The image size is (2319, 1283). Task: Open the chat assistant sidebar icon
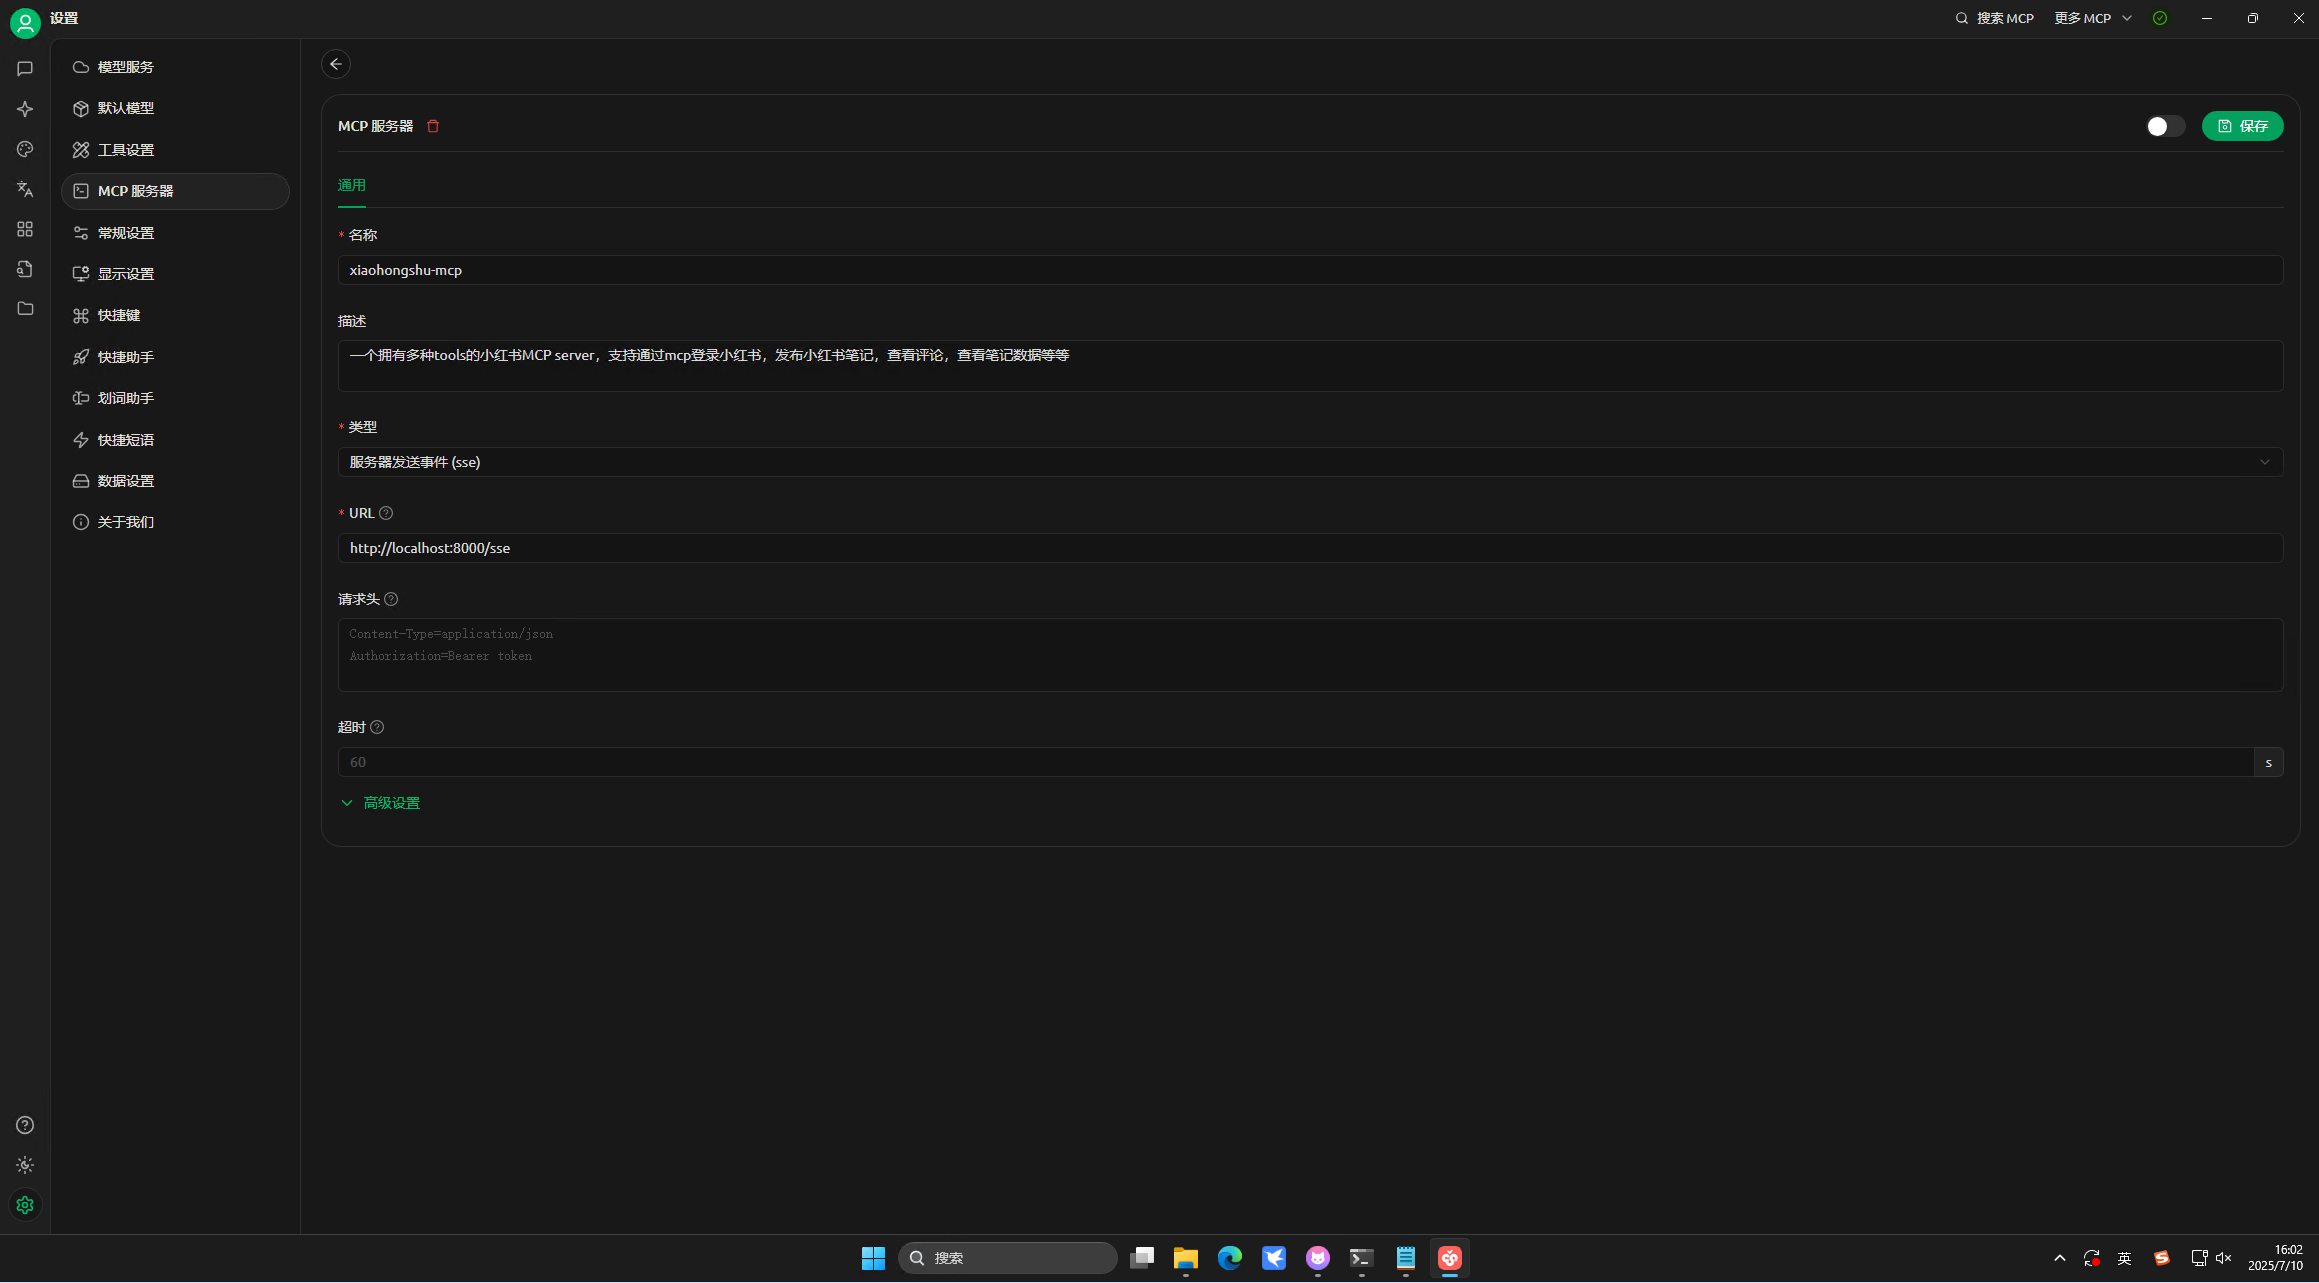[25, 69]
